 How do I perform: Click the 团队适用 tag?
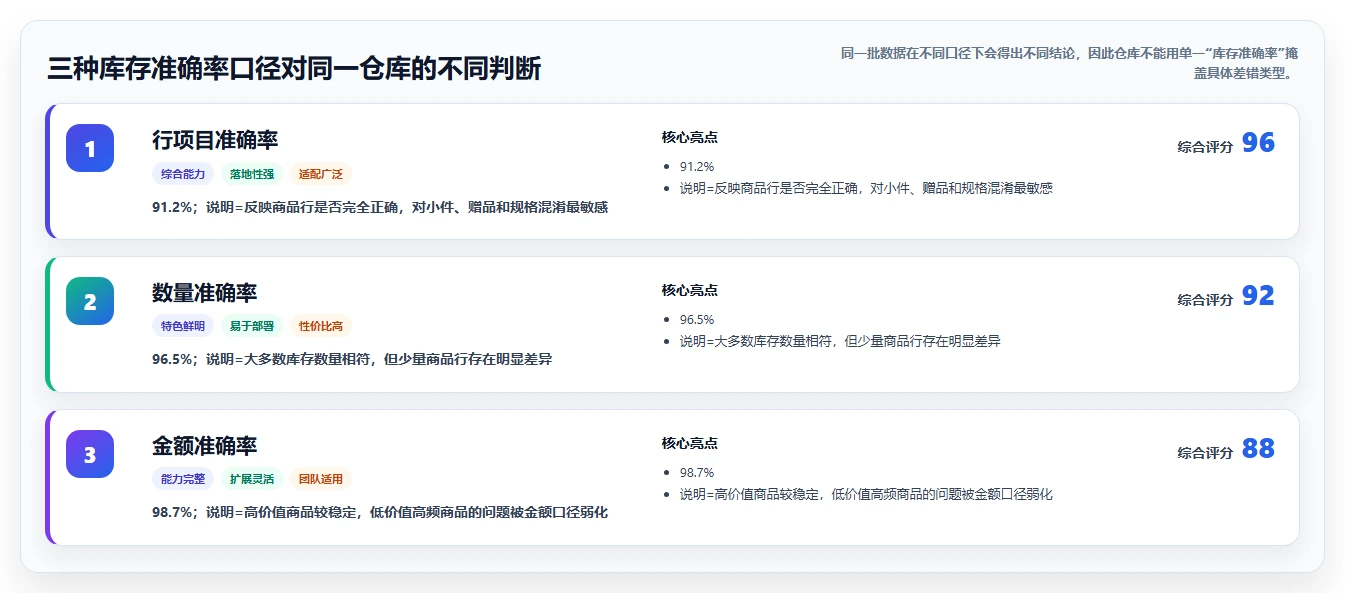[321, 479]
